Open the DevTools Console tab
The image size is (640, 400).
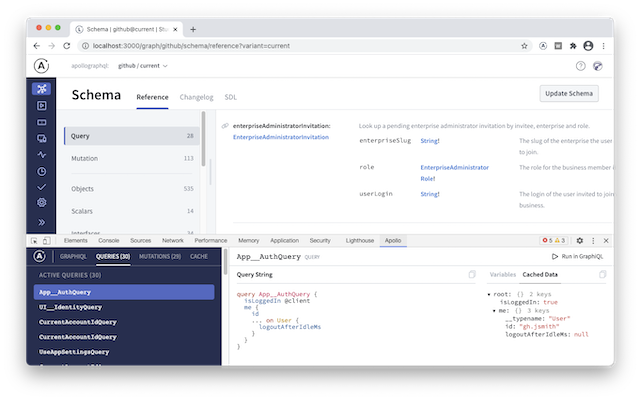[109, 241]
